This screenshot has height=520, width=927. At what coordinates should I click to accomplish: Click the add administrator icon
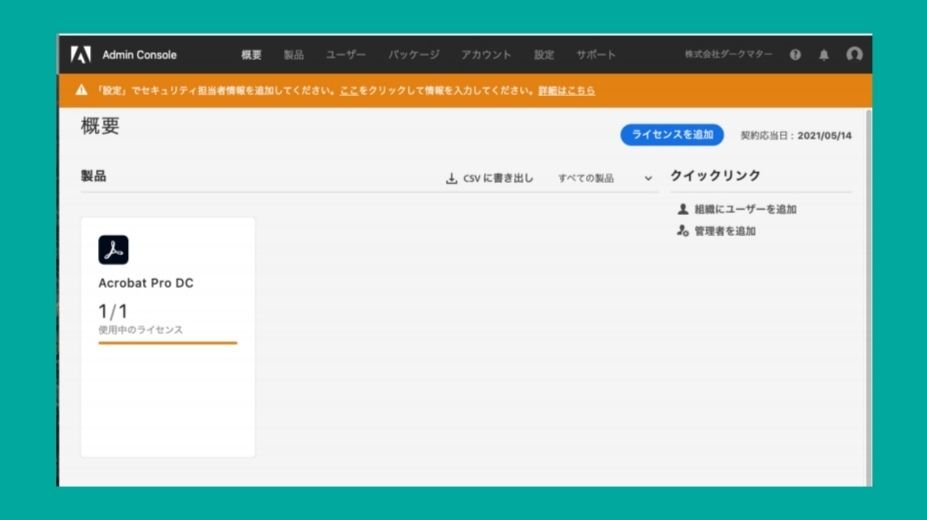point(683,231)
